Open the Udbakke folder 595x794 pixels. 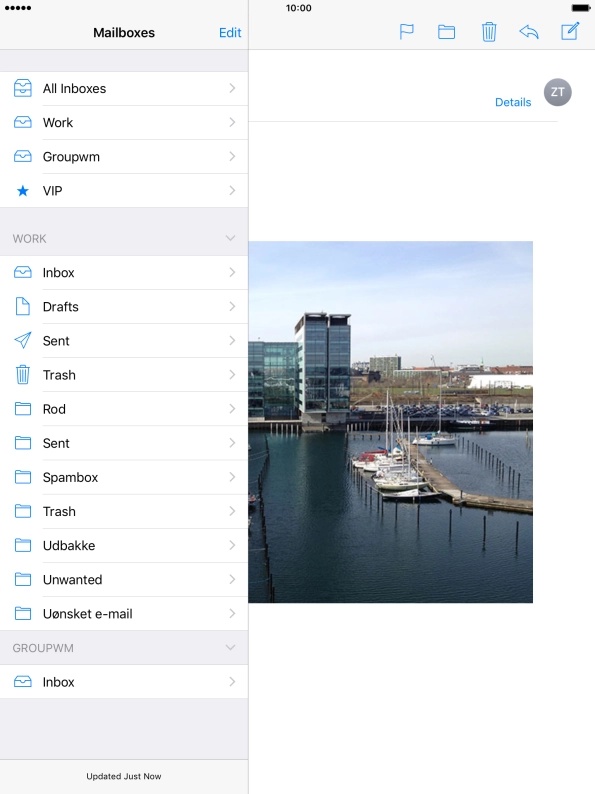tap(124, 546)
